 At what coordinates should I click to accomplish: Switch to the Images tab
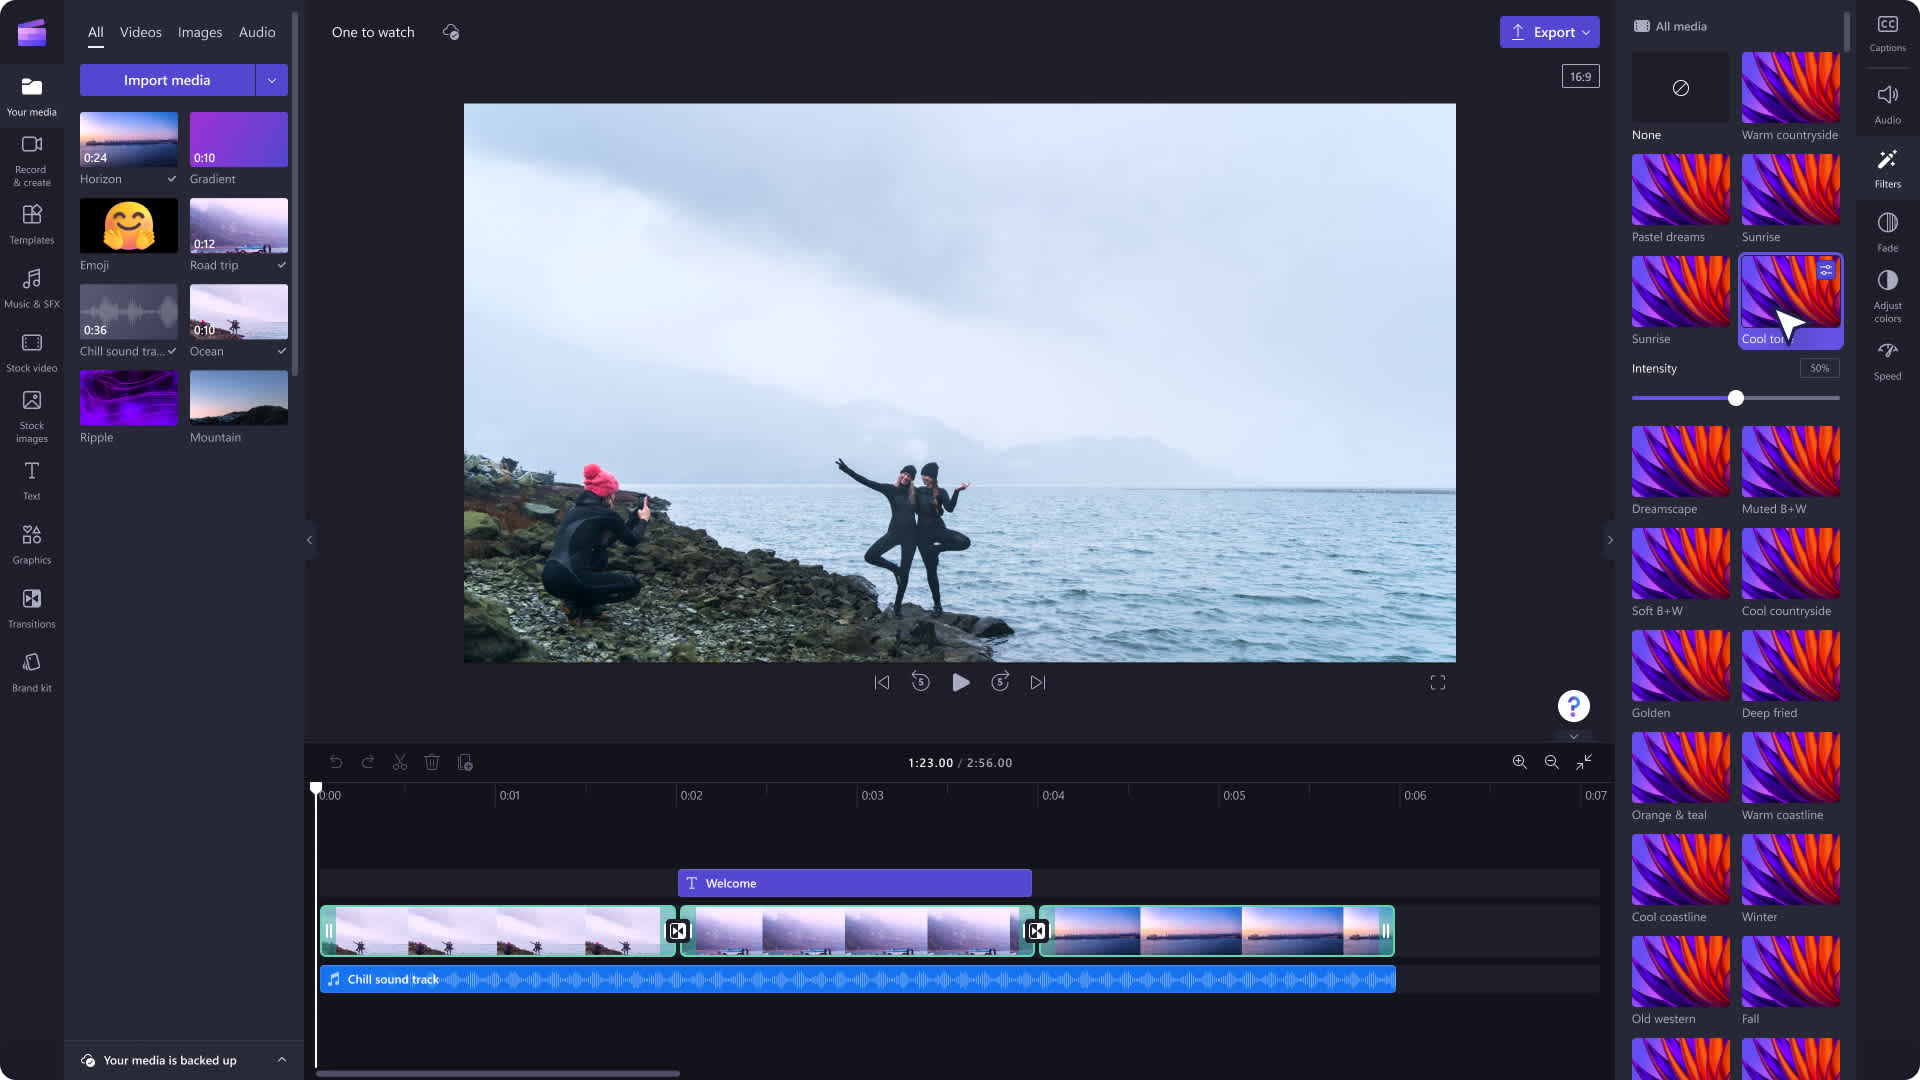199,32
